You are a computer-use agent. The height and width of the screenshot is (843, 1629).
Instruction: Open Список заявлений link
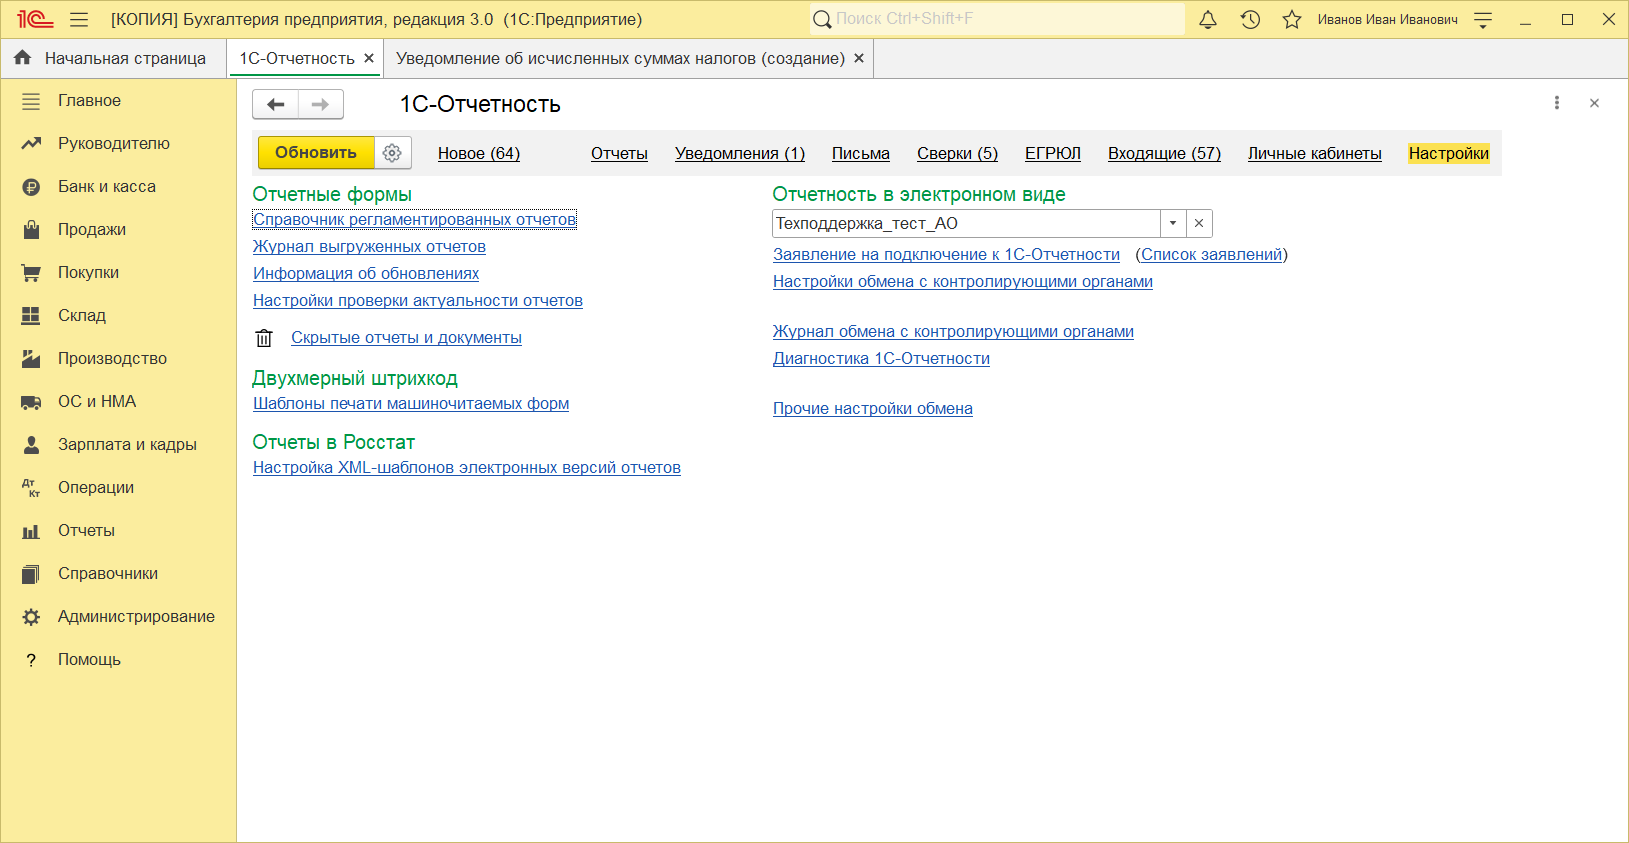coord(1211,255)
